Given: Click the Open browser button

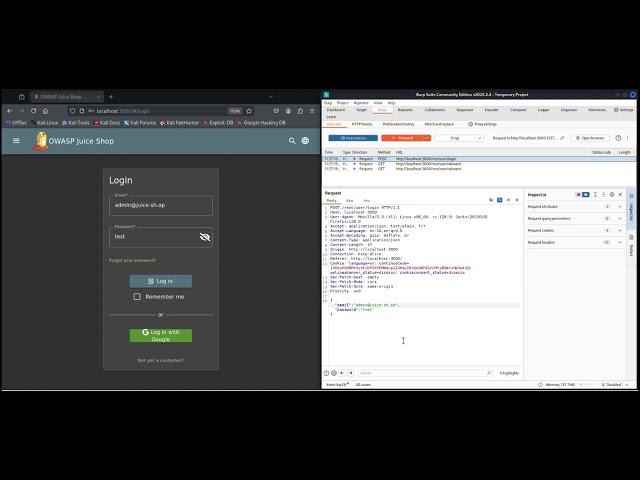Looking at the screenshot, I should pos(590,138).
